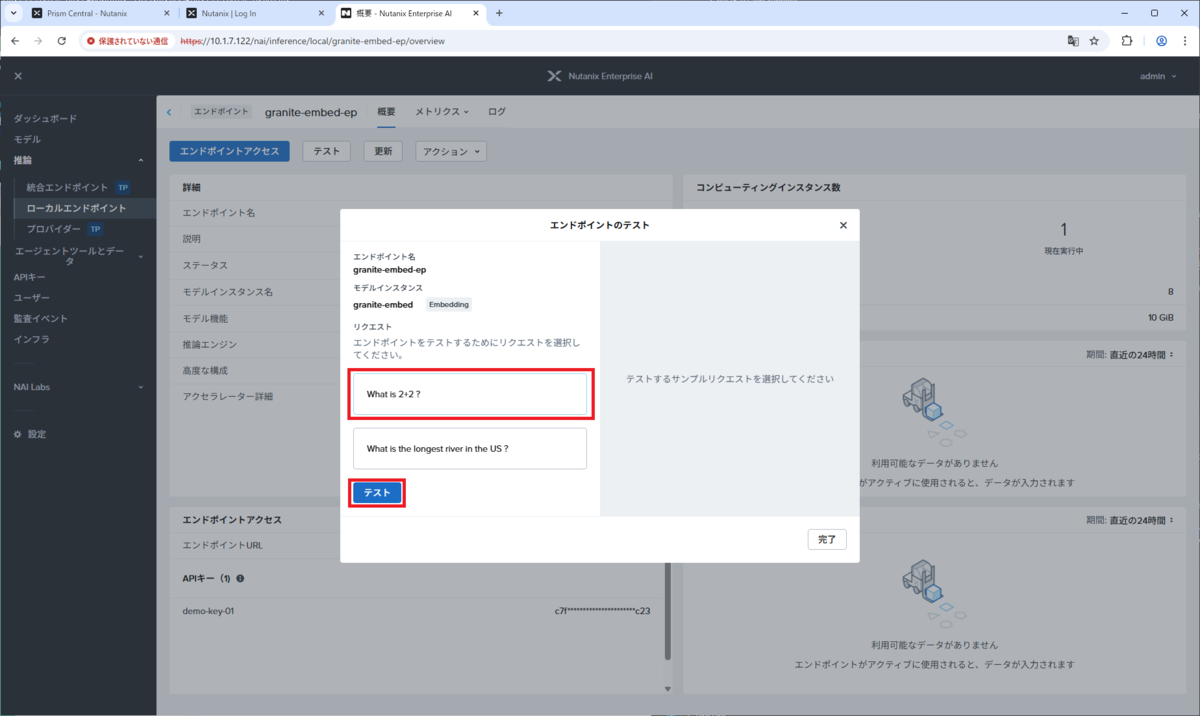Open the browser extensions icon
This screenshot has height=716, width=1200.
pos(1127,41)
